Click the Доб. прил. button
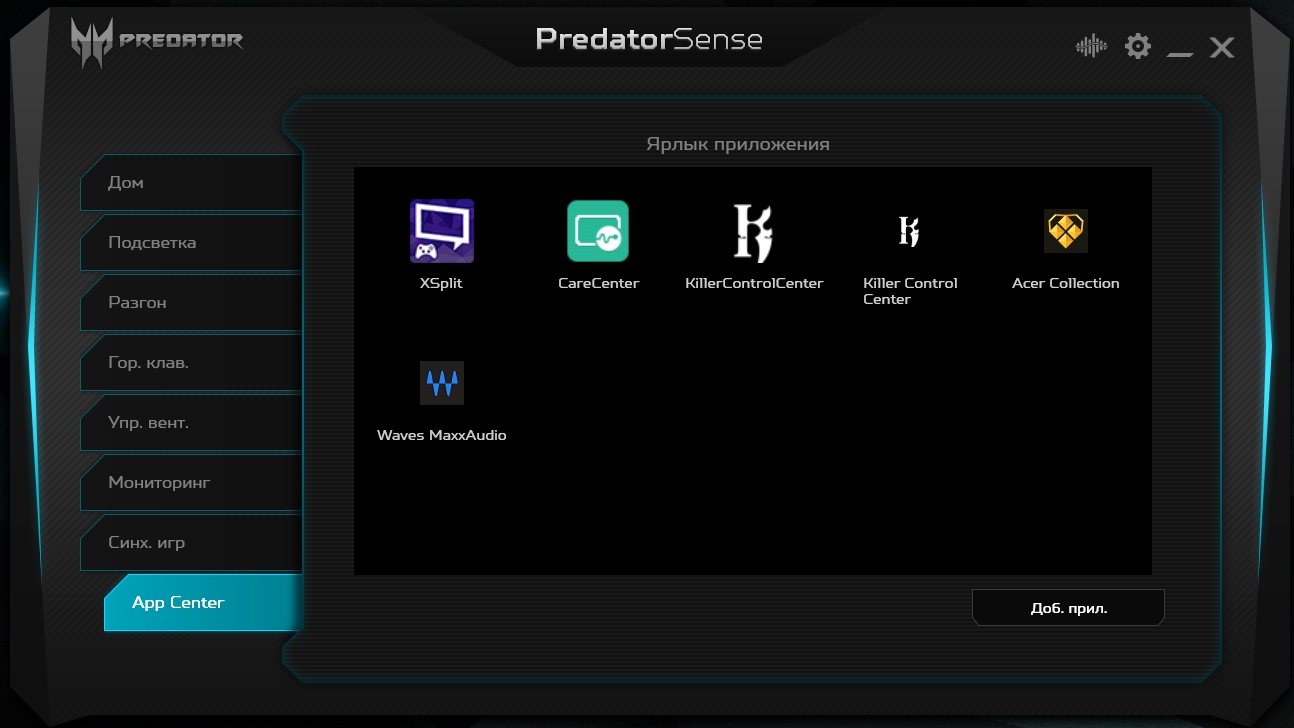 1068,608
